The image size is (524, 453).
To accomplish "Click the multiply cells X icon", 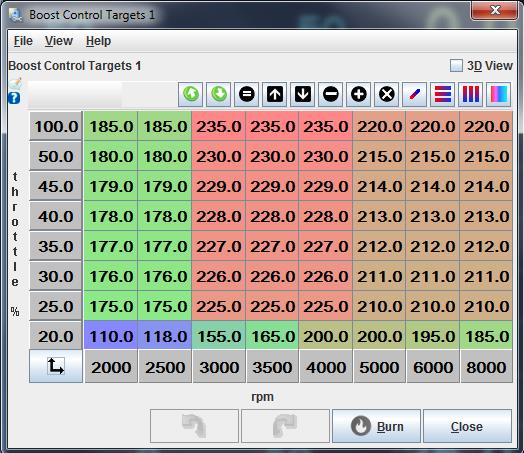I will [387, 95].
